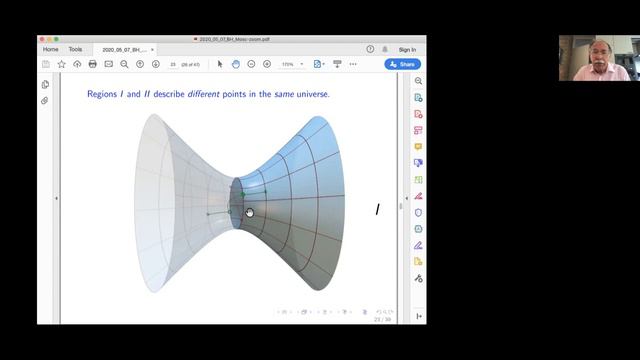Image resolution: width=640 pixels, height=360 pixels.
Task: Open the green Combine Files tool
Action: pyautogui.click(x=418, y=180)
